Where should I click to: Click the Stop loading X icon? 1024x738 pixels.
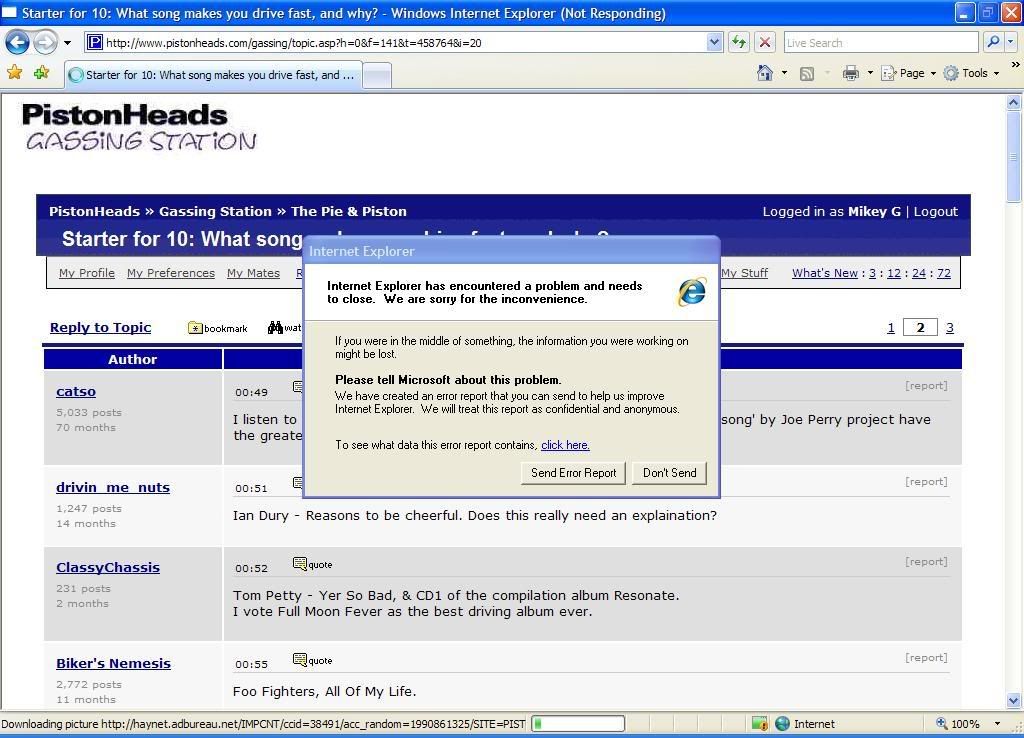point(765,43)
